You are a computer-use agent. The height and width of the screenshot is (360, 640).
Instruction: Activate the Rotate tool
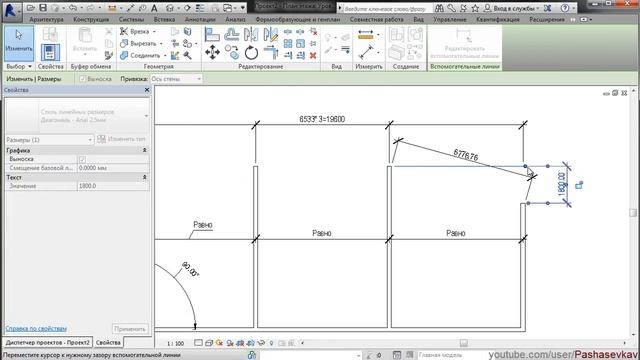251,52
